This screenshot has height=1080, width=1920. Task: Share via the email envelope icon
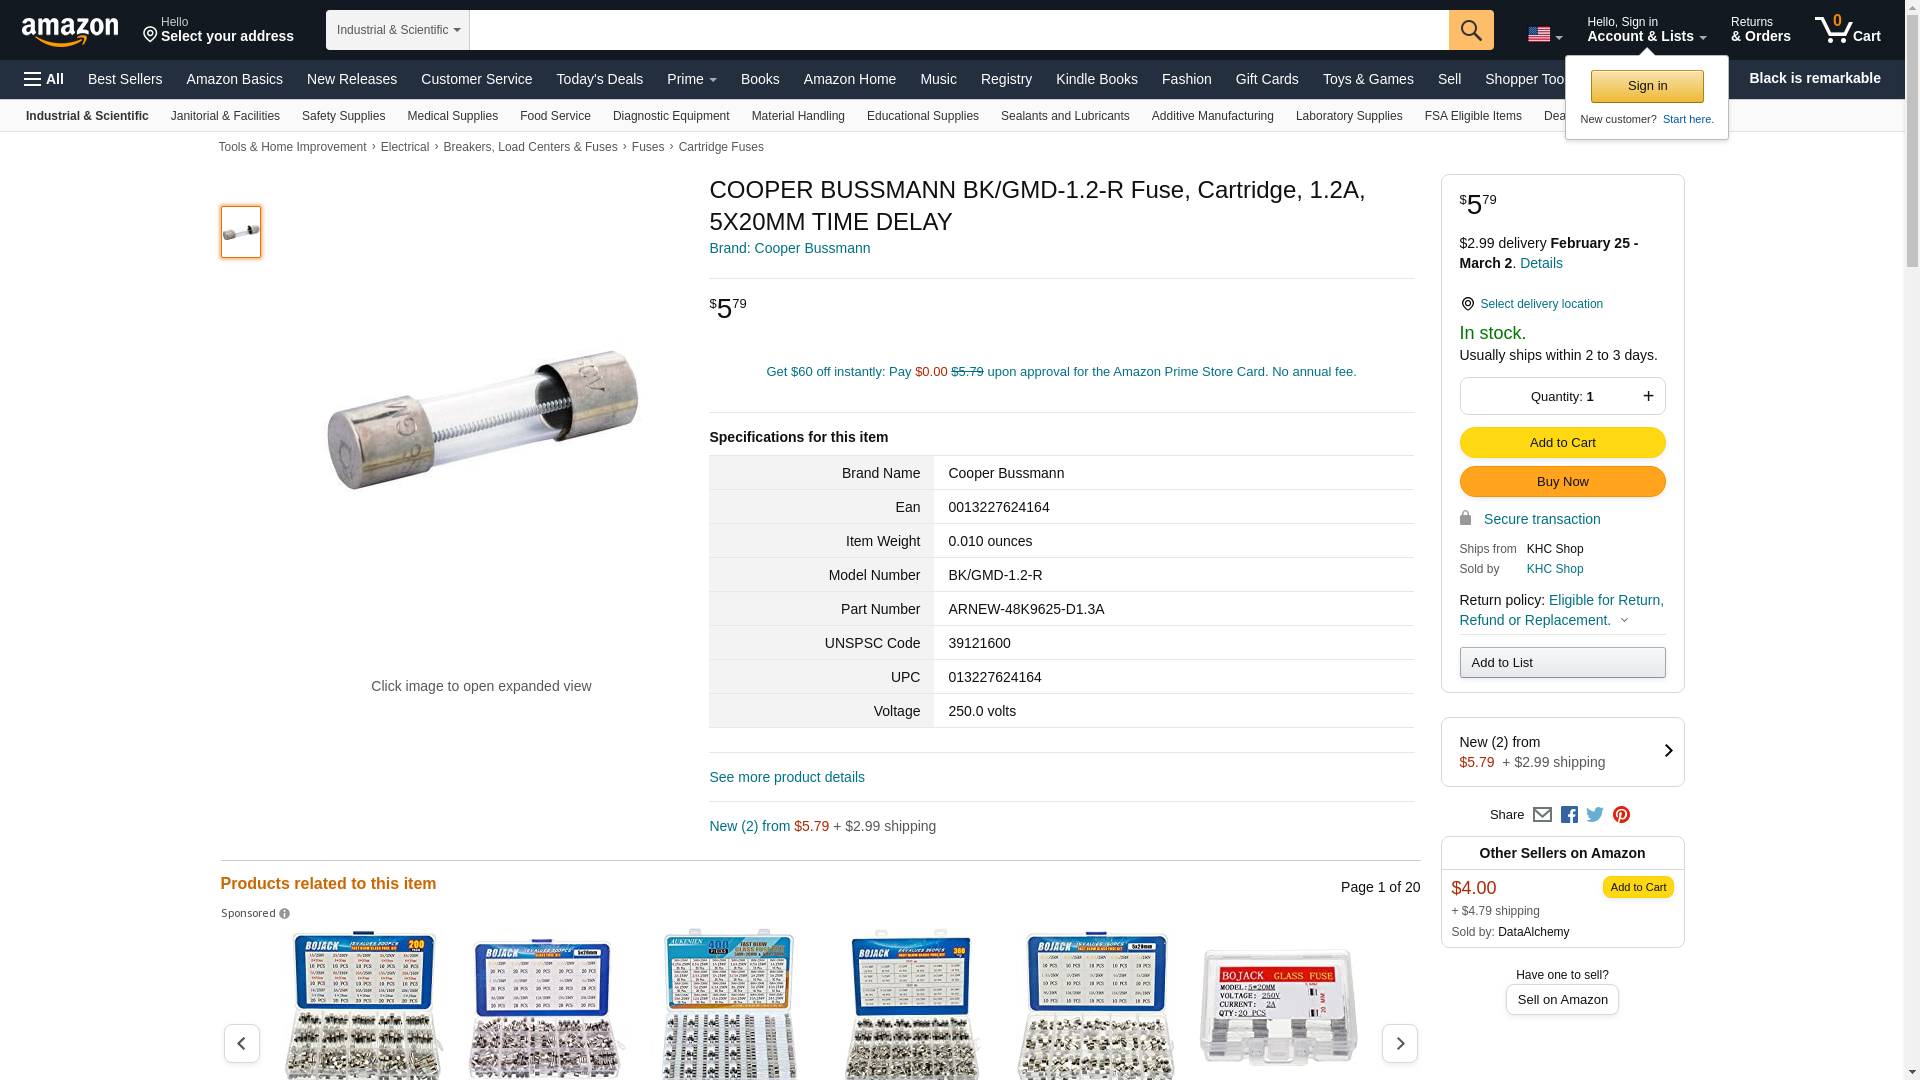coord(1542,815)
